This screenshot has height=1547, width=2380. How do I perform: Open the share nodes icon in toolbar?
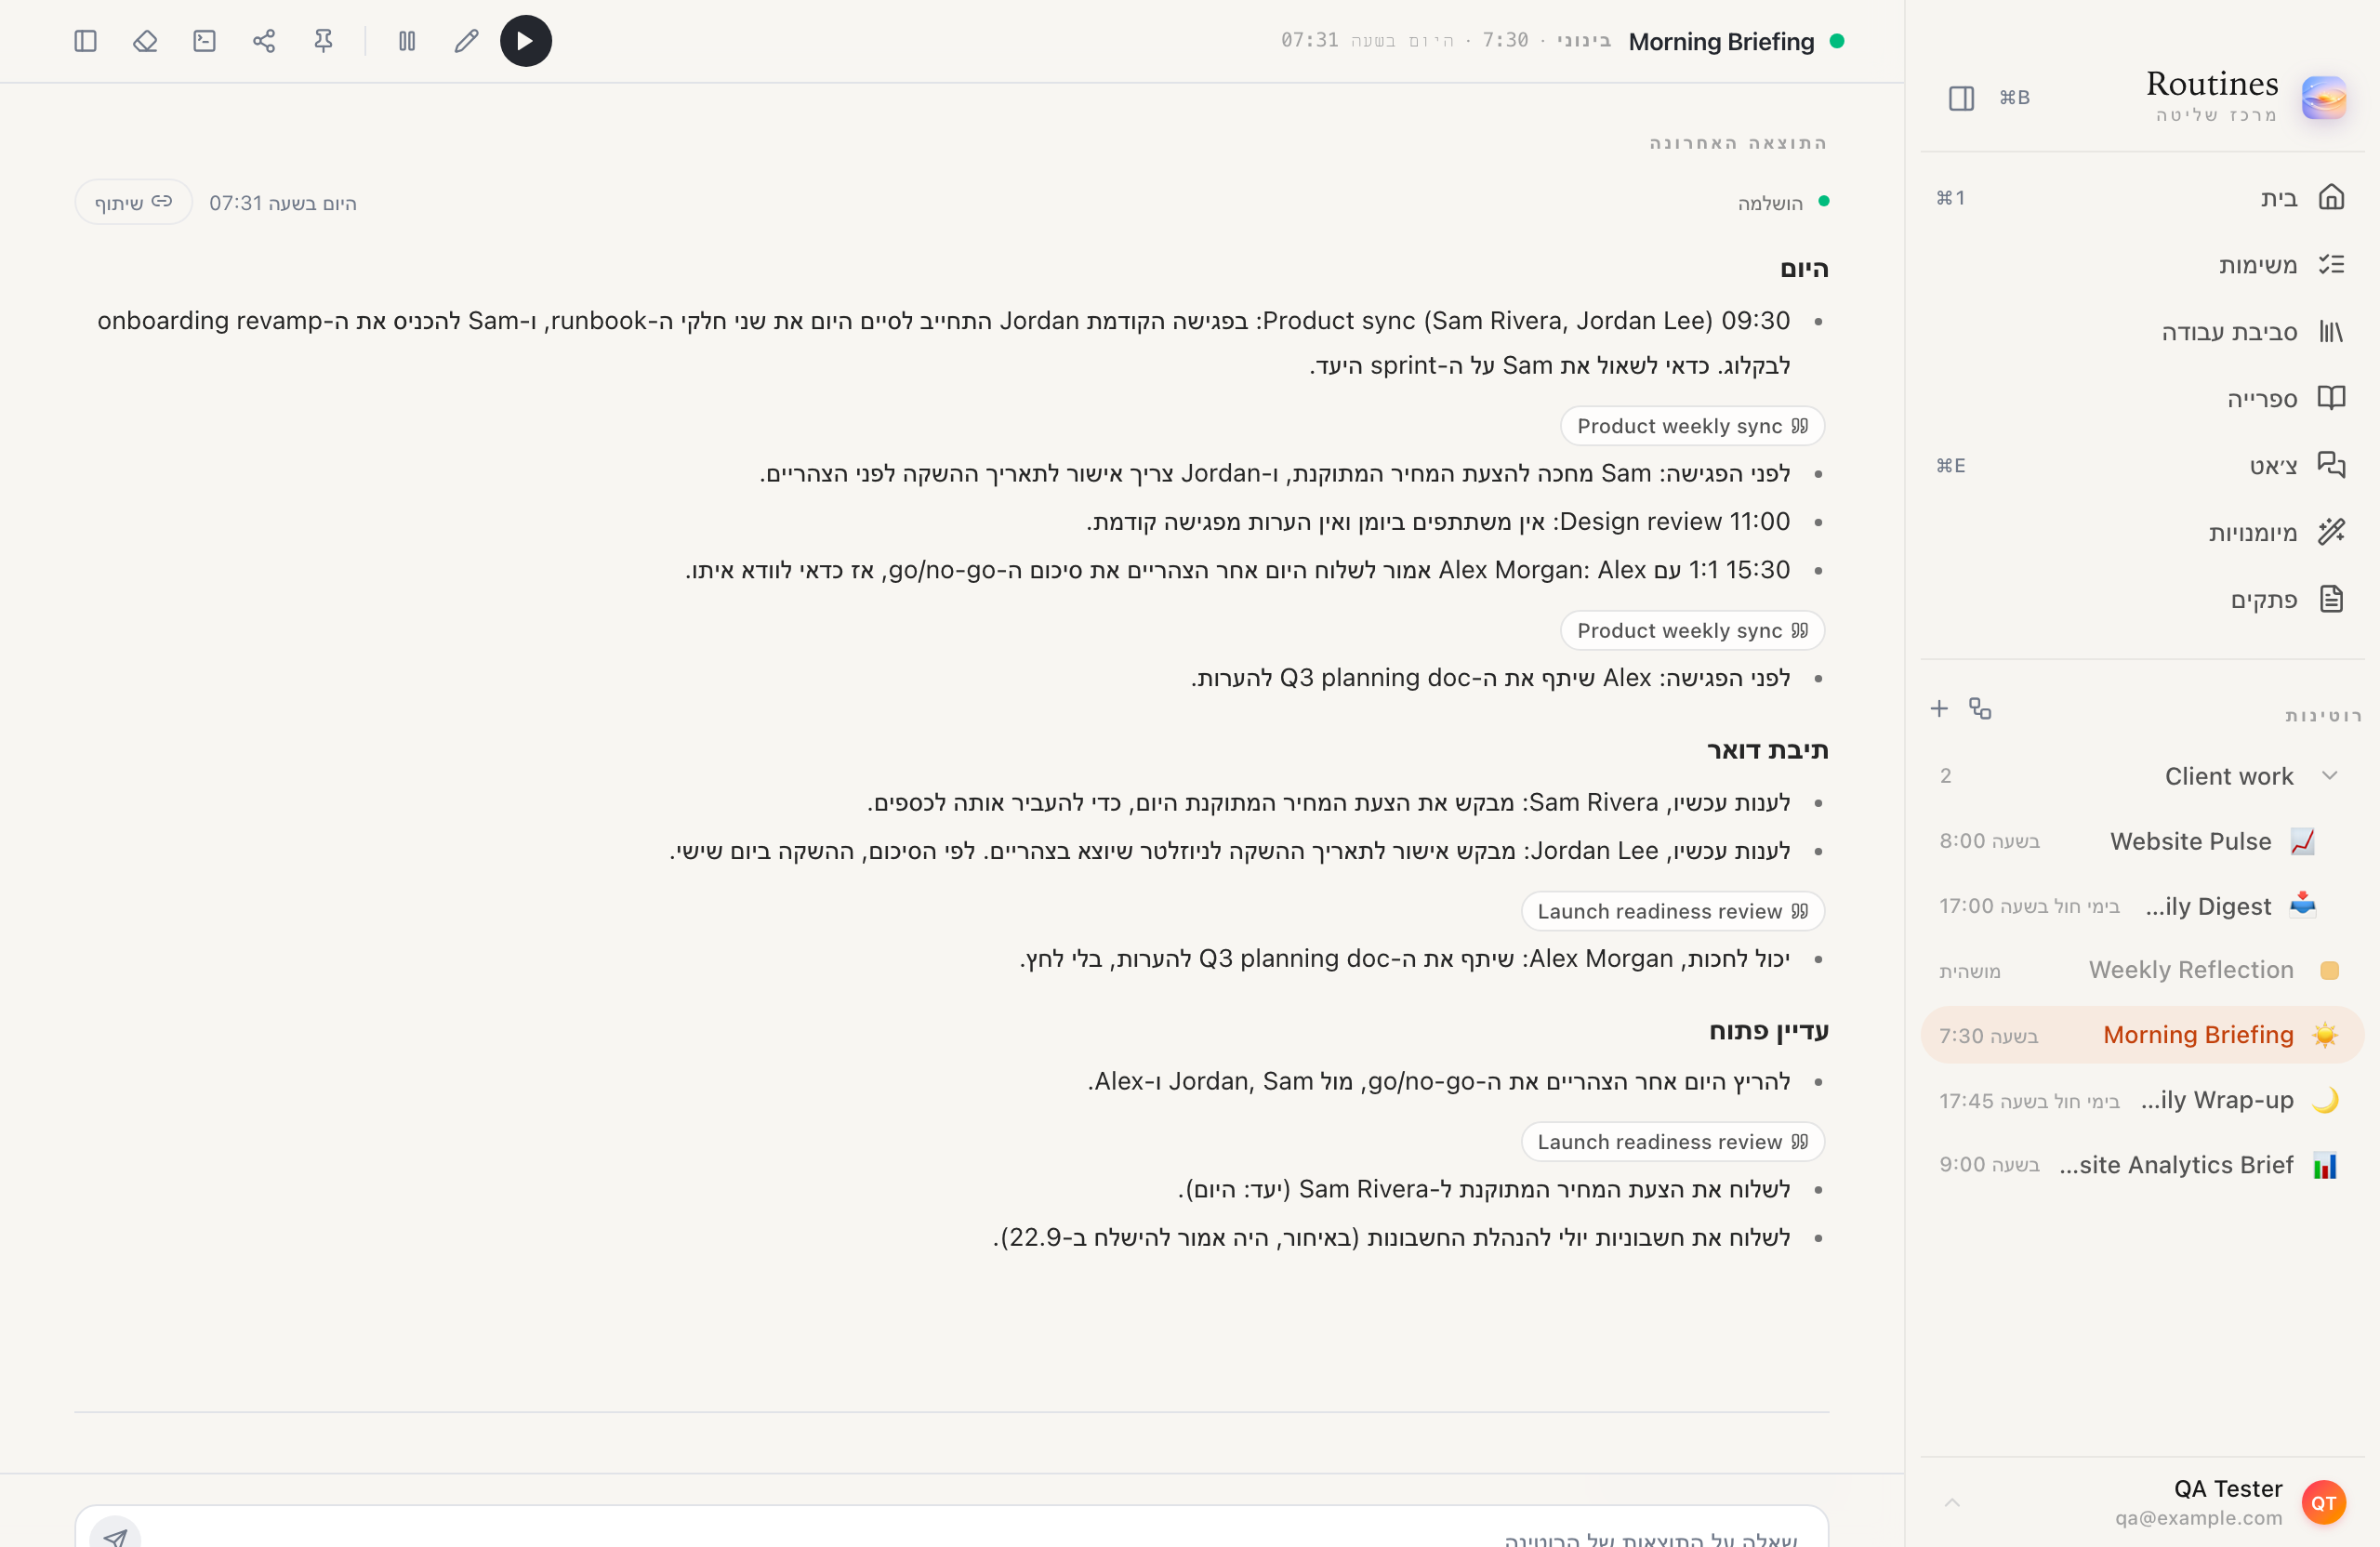pos(264,41)
